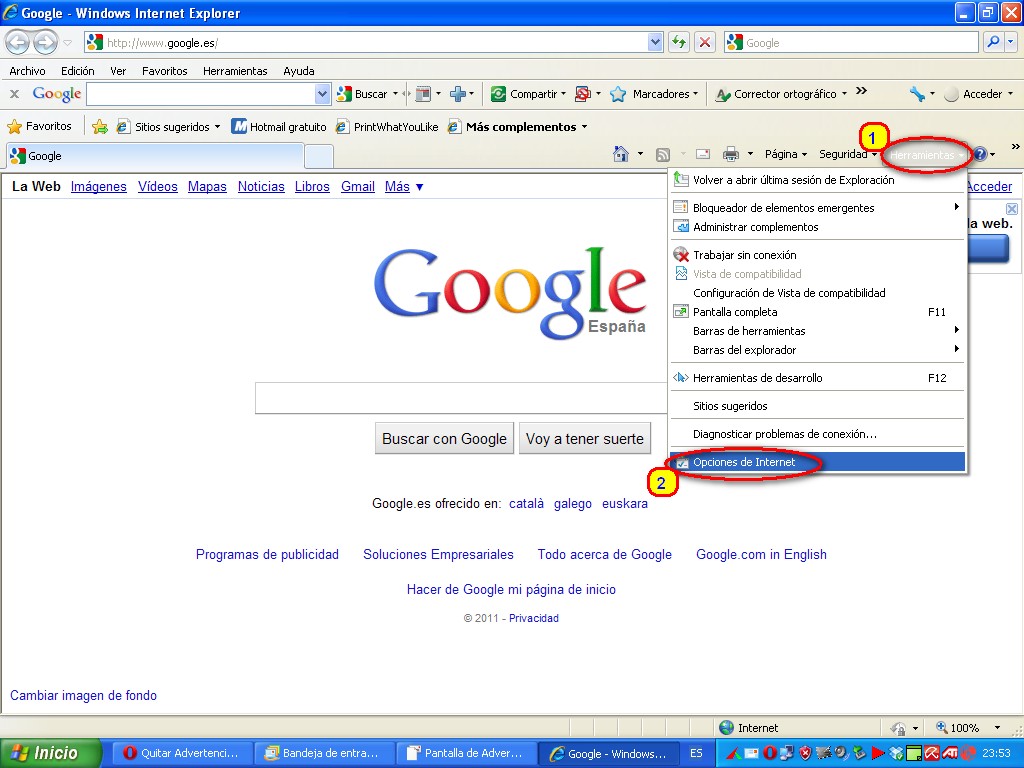Click the Refresh page icon

(679, 42)
